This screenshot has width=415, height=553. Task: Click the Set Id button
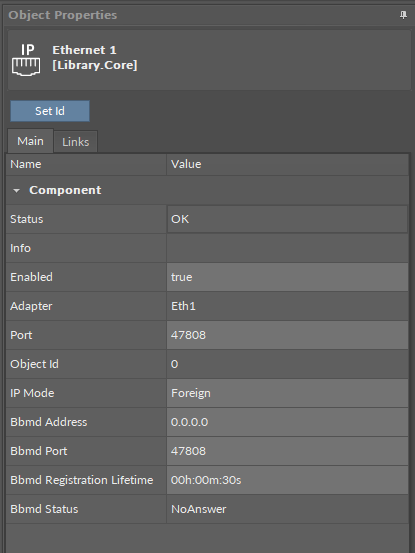(x=50, y=111)
